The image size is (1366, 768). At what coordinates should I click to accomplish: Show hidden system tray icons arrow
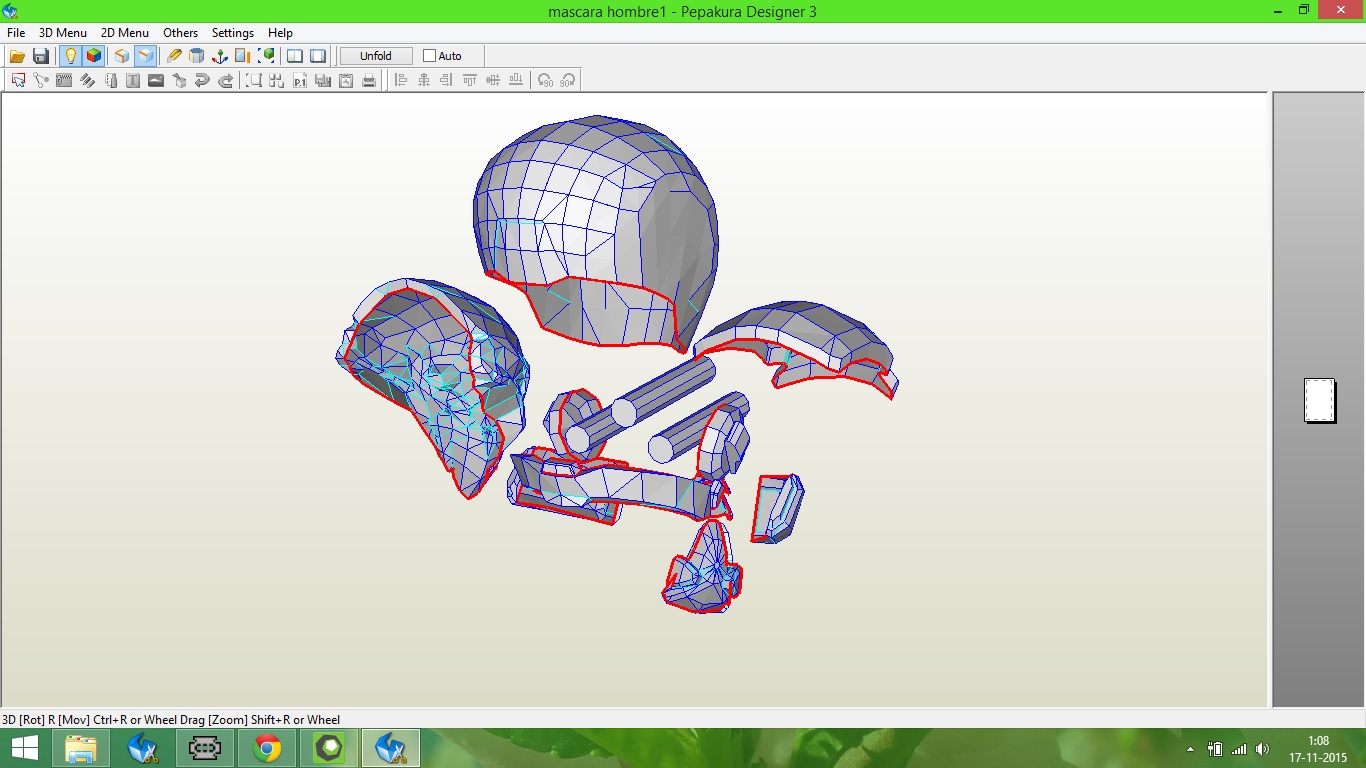(1190, 749)
